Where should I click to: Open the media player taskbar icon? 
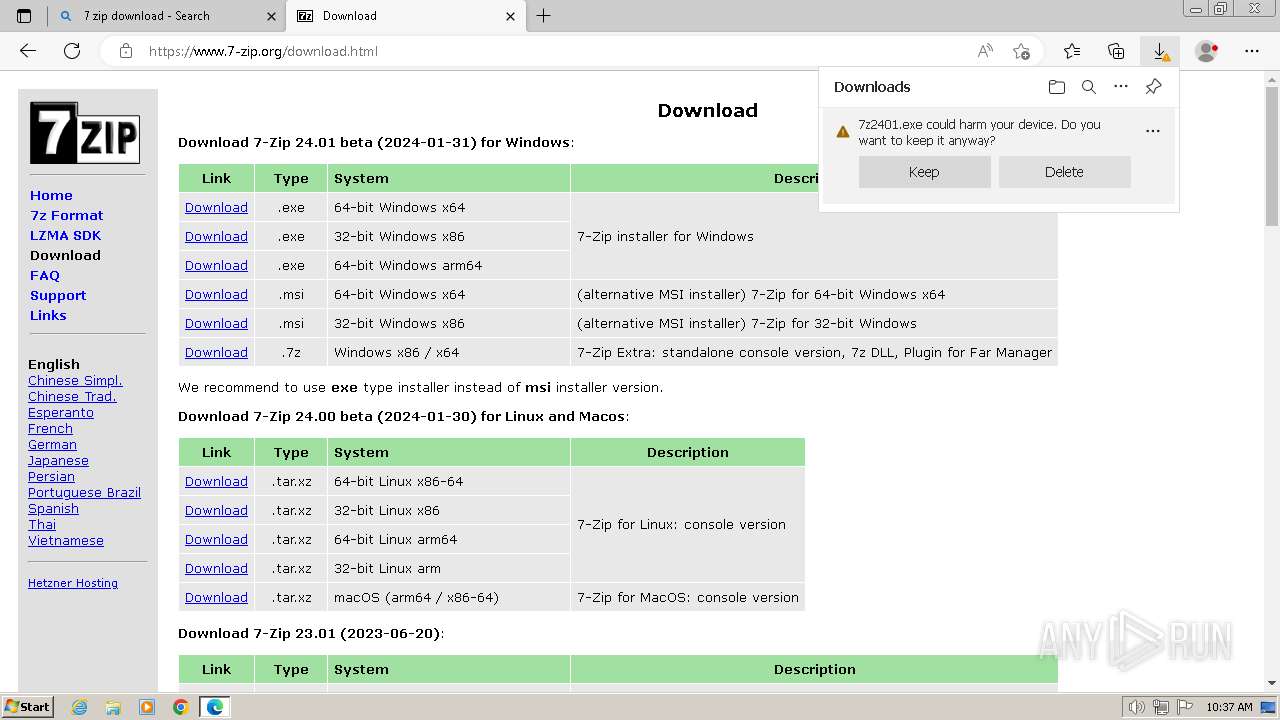click(x=147, y=707)
